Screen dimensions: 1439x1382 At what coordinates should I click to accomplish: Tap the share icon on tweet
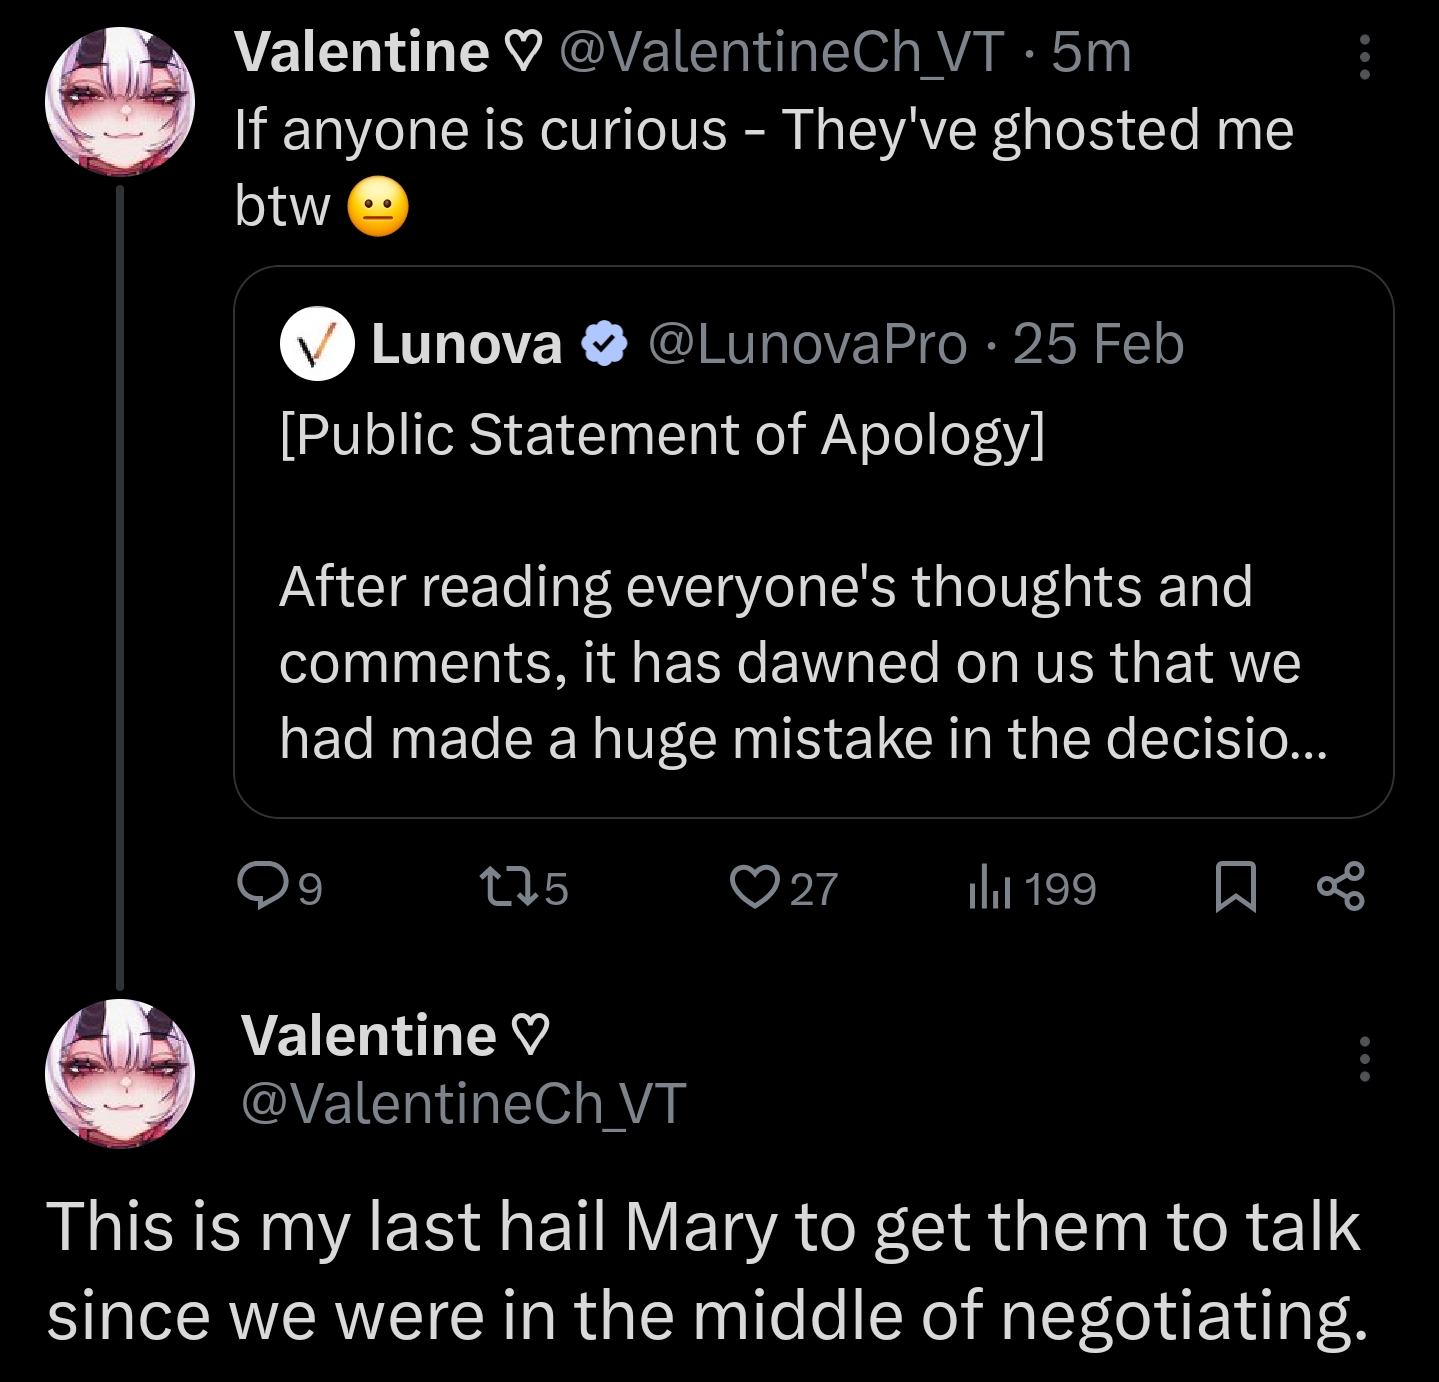point(1340,887)
